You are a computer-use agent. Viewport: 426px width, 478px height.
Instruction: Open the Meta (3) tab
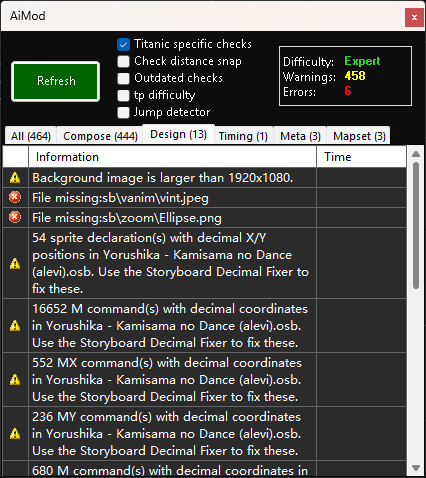pos(300,136)
